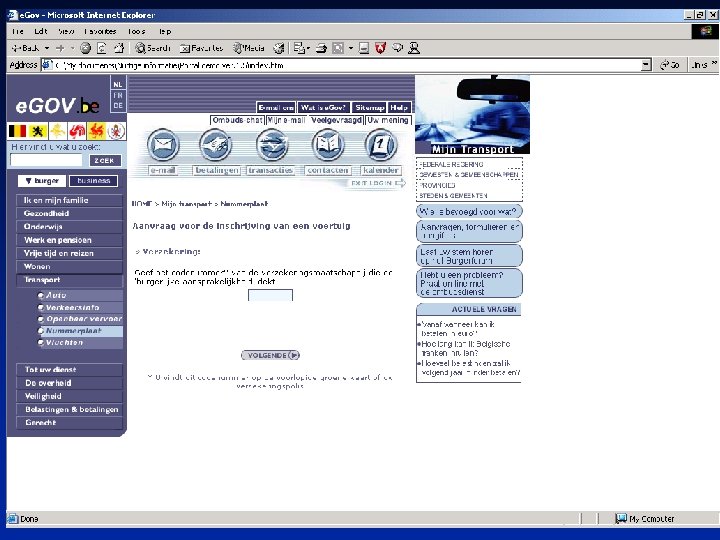Click the round contacten book icon

(x=327, y=145)
